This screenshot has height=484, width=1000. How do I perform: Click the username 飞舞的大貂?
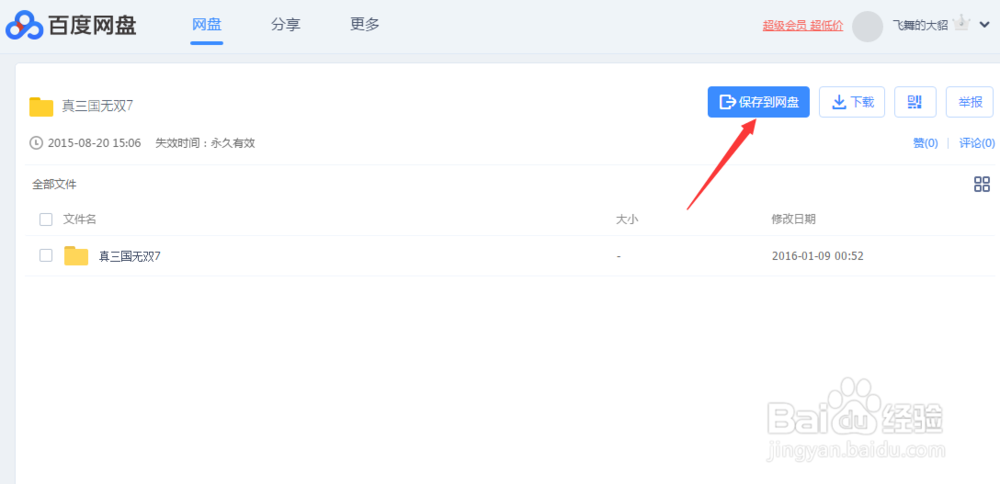pyautogui.click(x=920, y=26)
